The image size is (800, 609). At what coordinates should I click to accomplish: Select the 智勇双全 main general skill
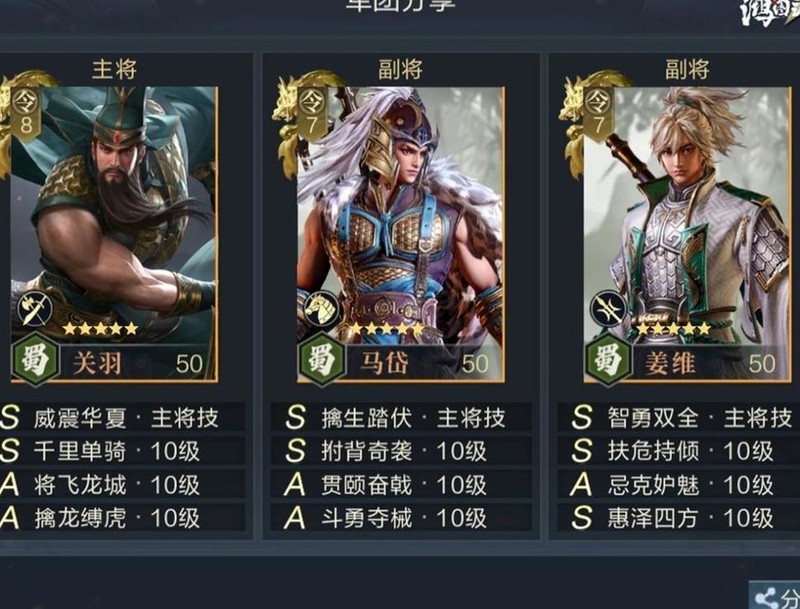679,418
